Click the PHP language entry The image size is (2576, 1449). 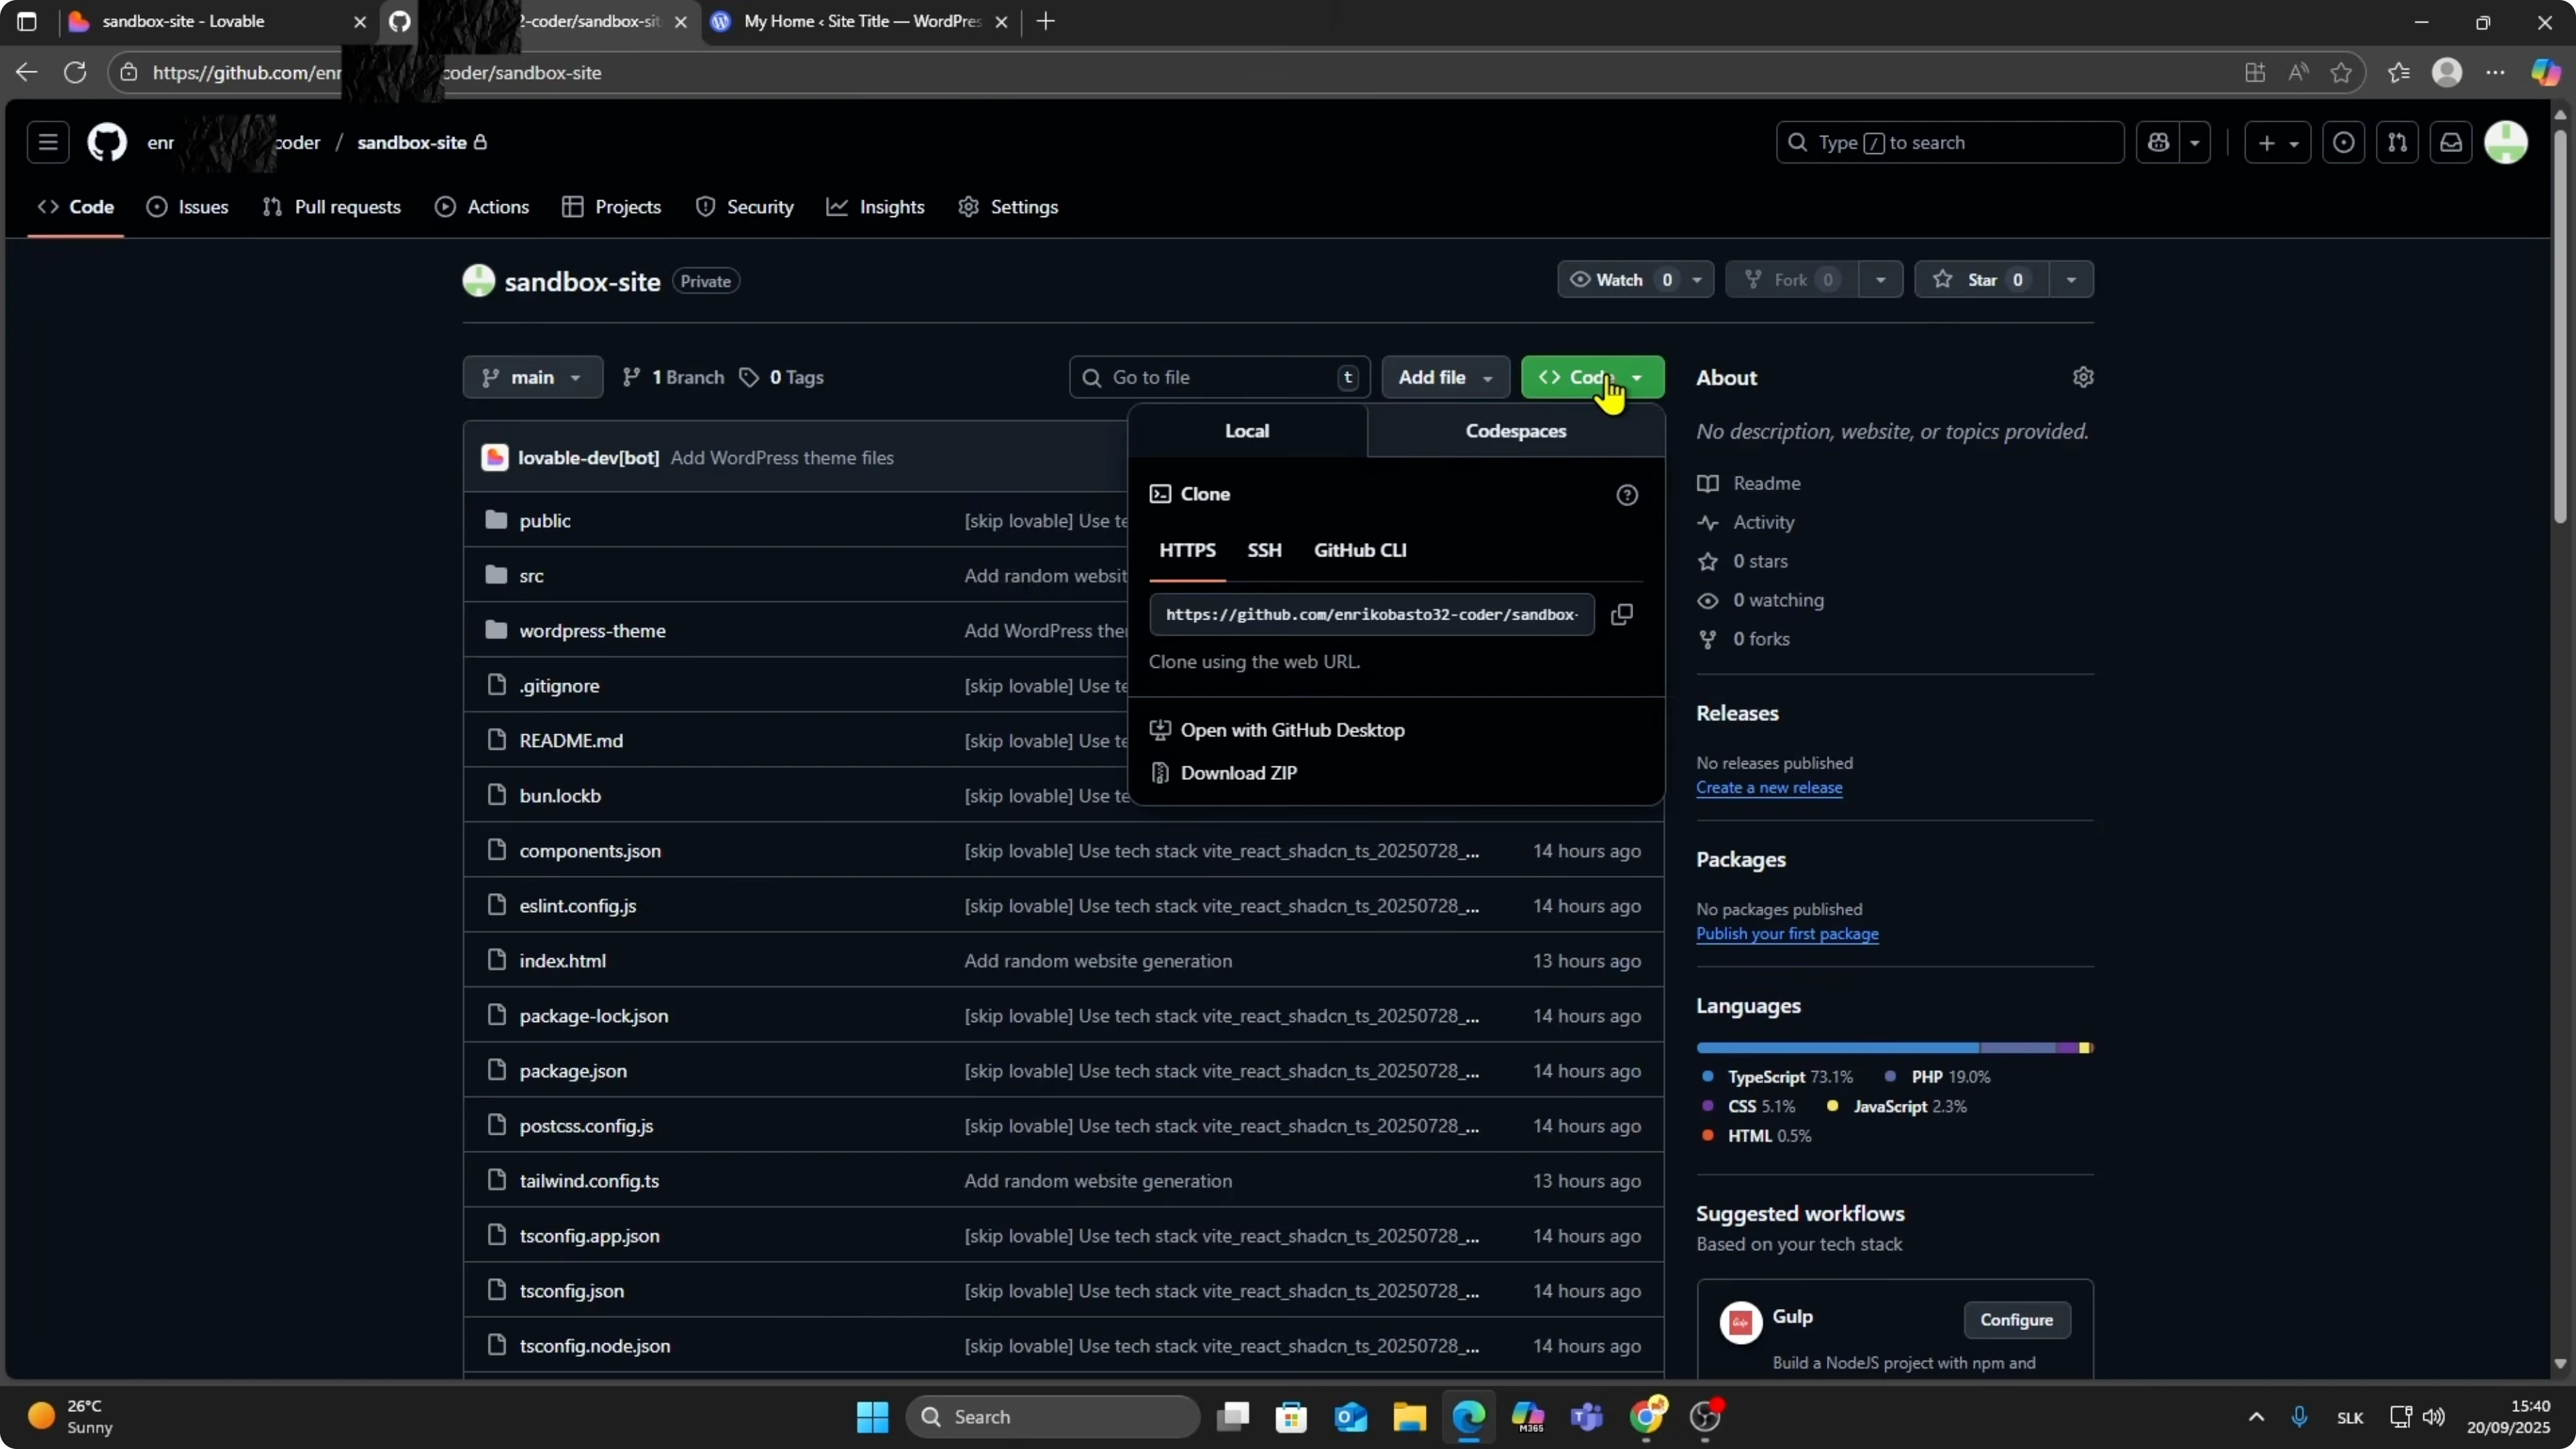1938,1077
